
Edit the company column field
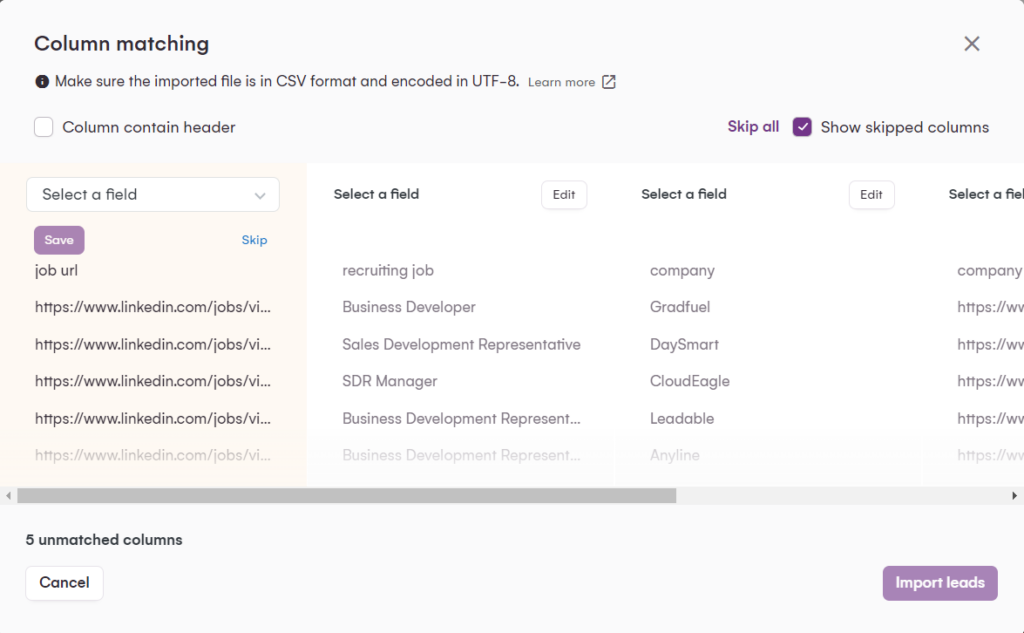pos(871,195)
